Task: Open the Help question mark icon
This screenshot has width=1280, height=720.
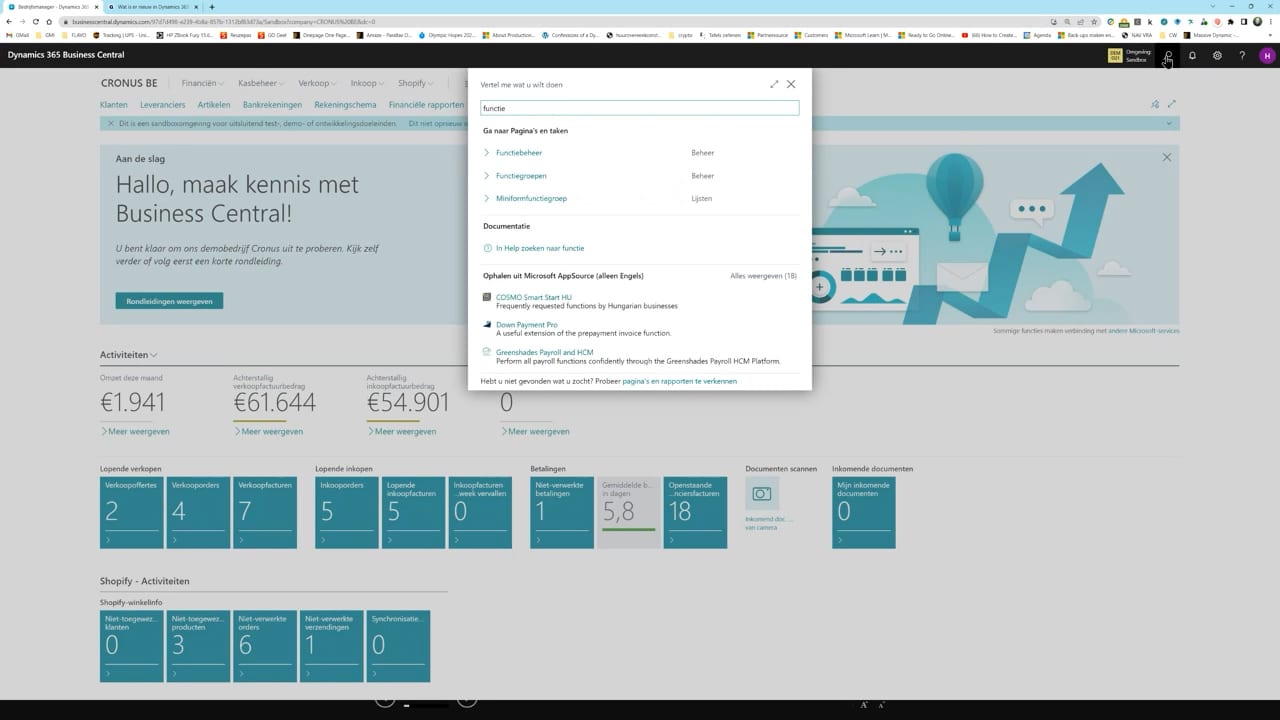Action: tap(1242, 55)
